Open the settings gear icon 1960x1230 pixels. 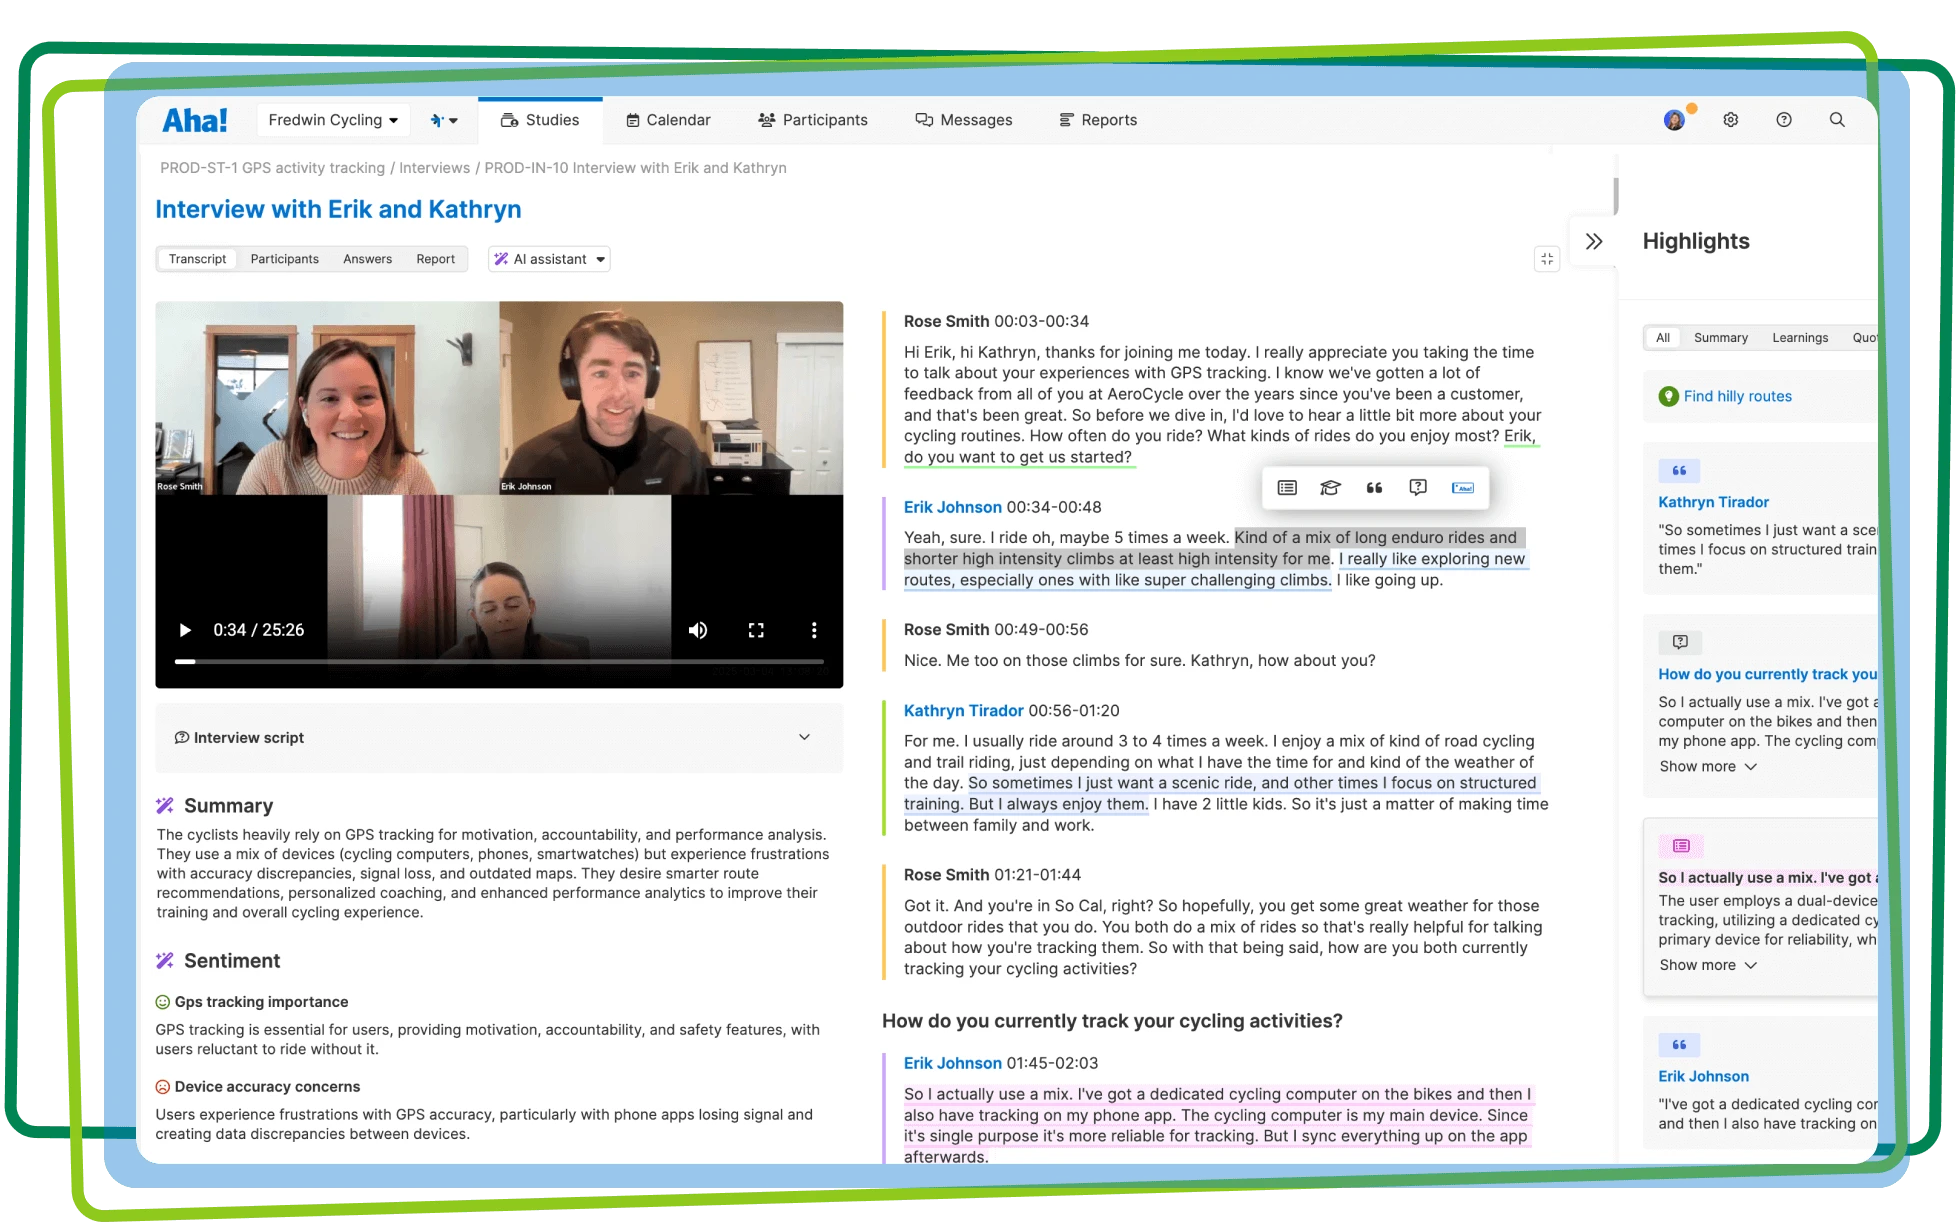[x=1731, y=119]
